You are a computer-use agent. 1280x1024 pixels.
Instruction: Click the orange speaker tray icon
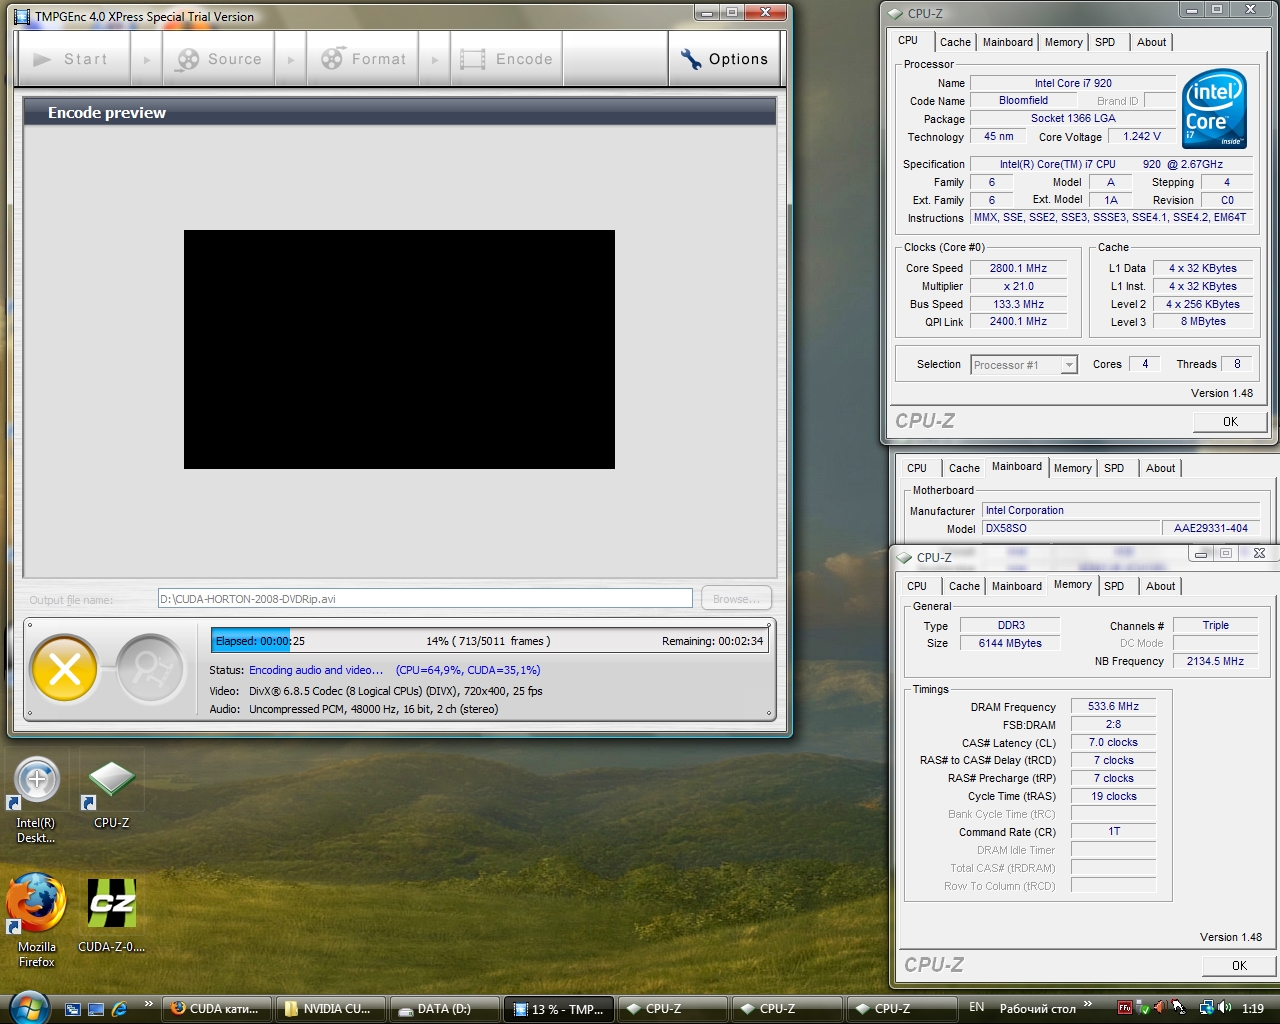(x=1160, y=1008)
